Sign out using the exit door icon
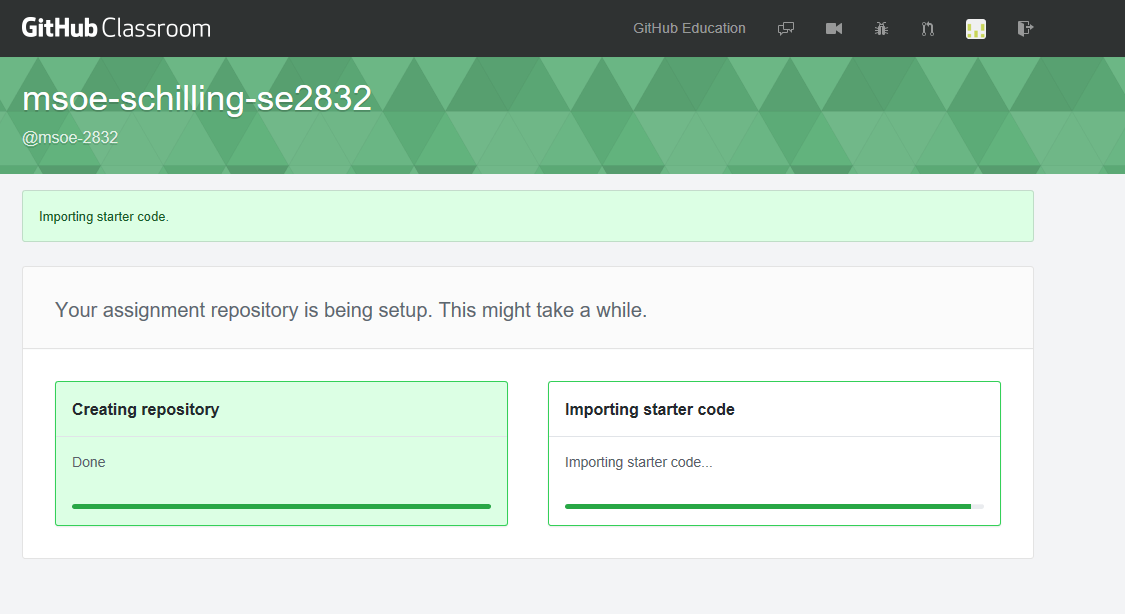Image resolution: width=1125 pixels, height=614 pixels. (x=1025, y=28)
